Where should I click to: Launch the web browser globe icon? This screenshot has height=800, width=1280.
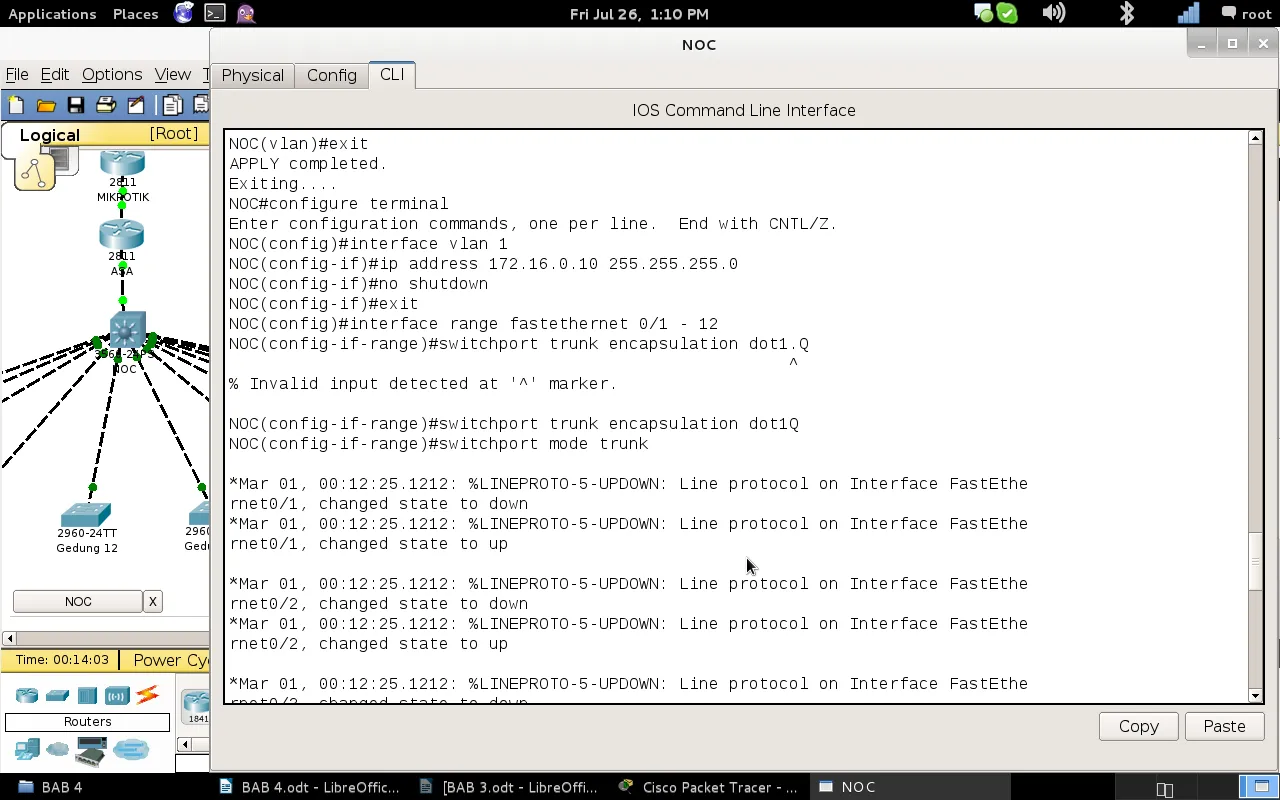click(x=183, y=13)
